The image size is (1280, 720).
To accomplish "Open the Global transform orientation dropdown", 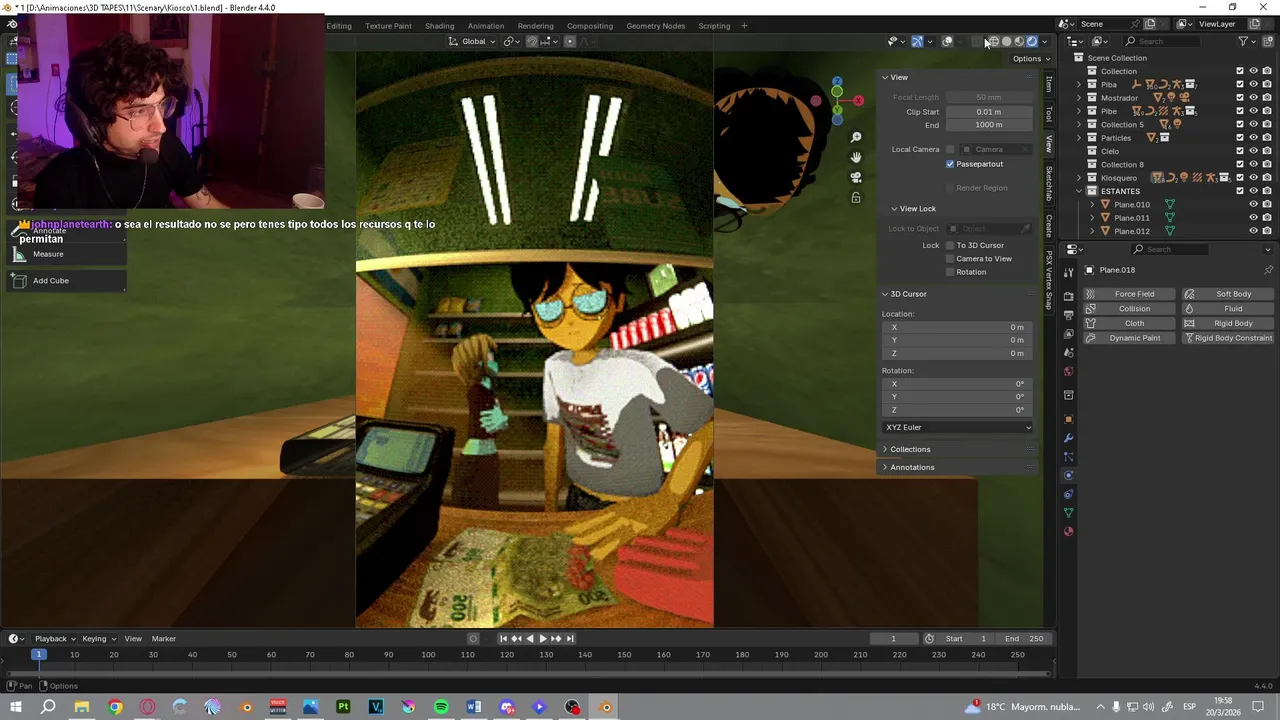I will (472, 41).
